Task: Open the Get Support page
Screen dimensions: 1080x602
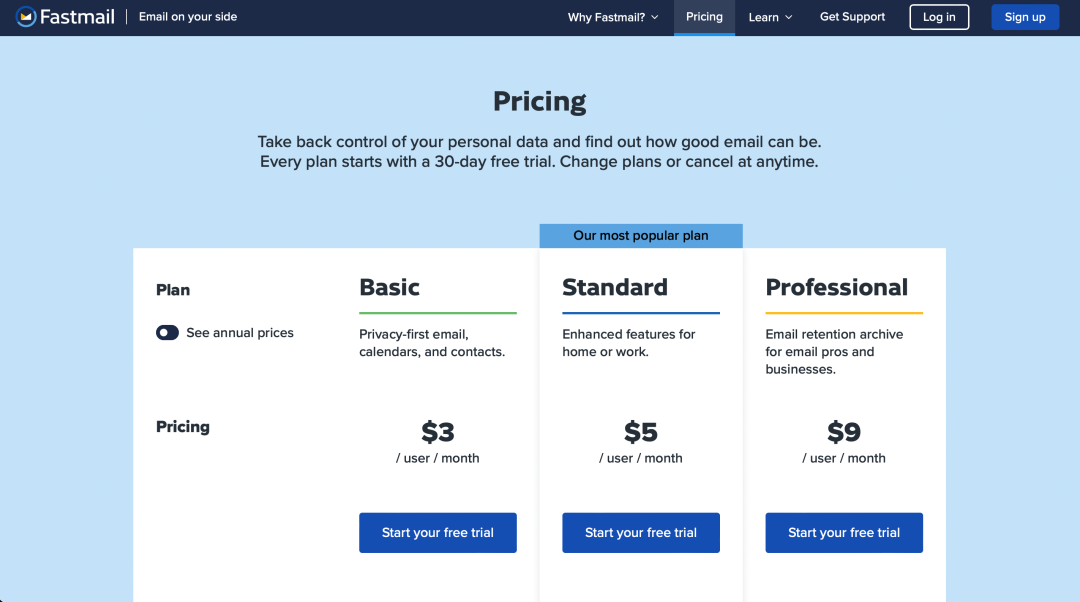Action: [852, 17]
